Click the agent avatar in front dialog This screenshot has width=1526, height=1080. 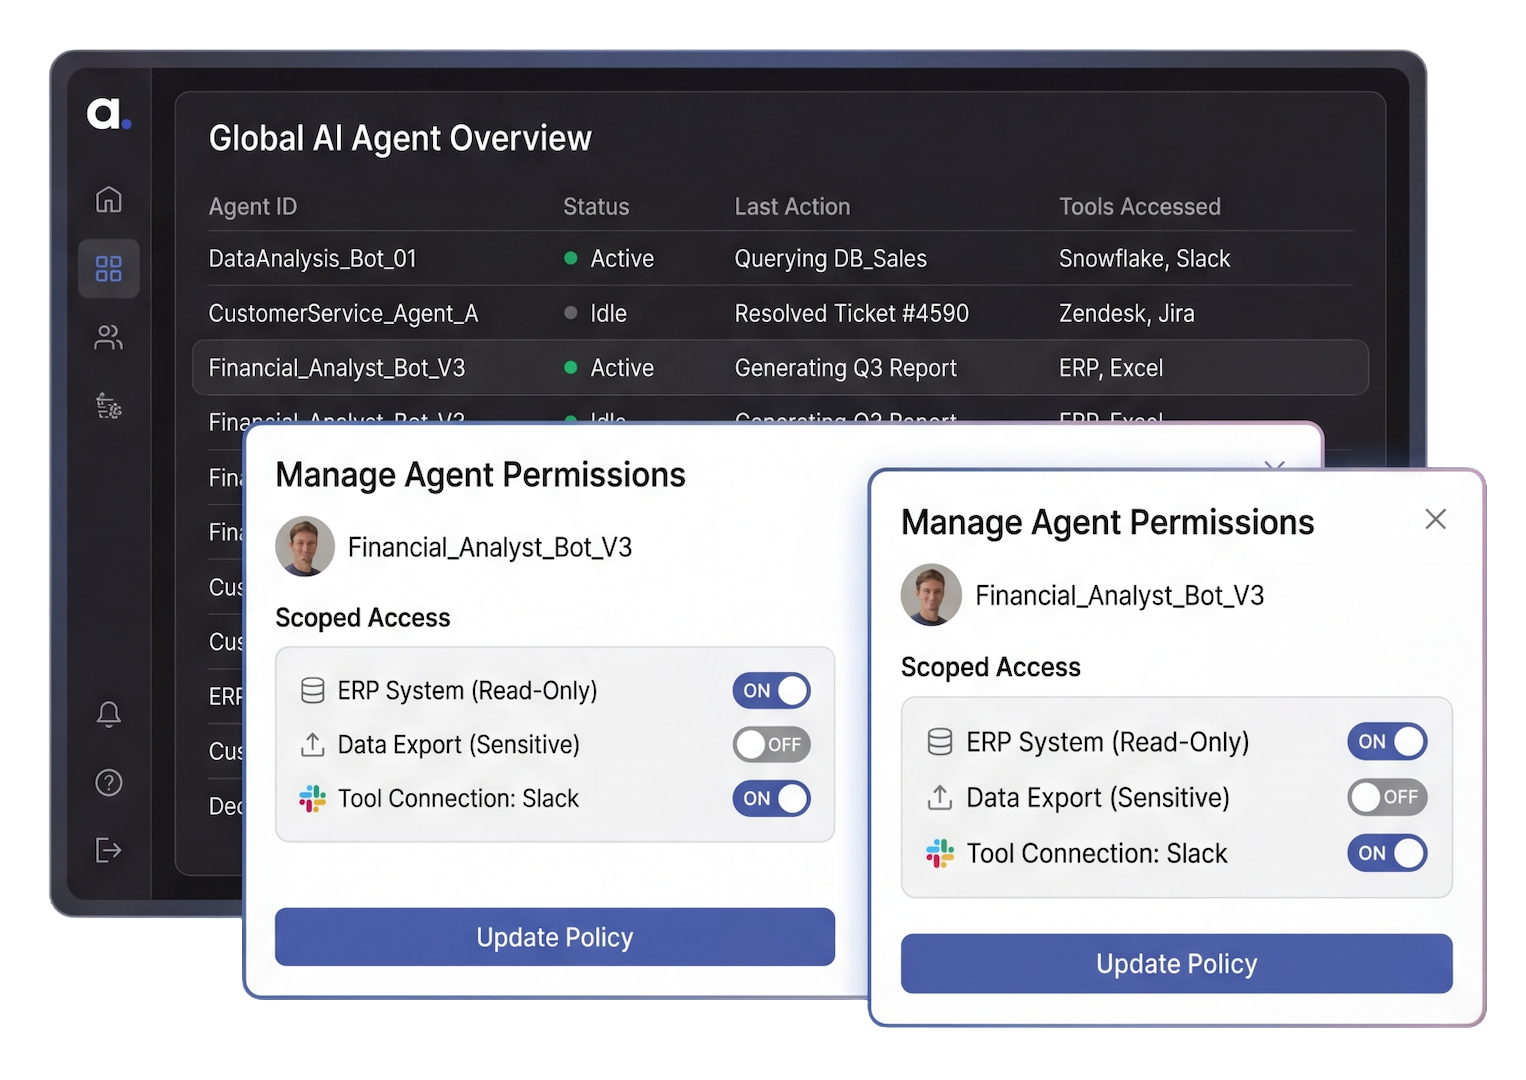(x=931, y=595)
